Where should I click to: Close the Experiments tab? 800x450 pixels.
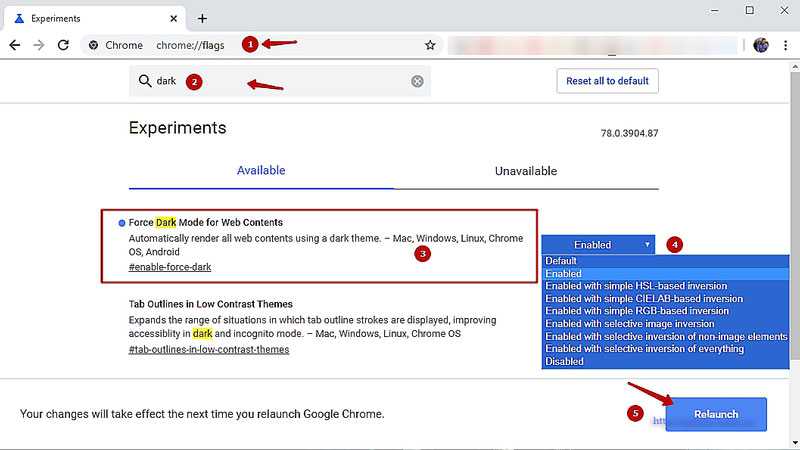click(173, 18)
